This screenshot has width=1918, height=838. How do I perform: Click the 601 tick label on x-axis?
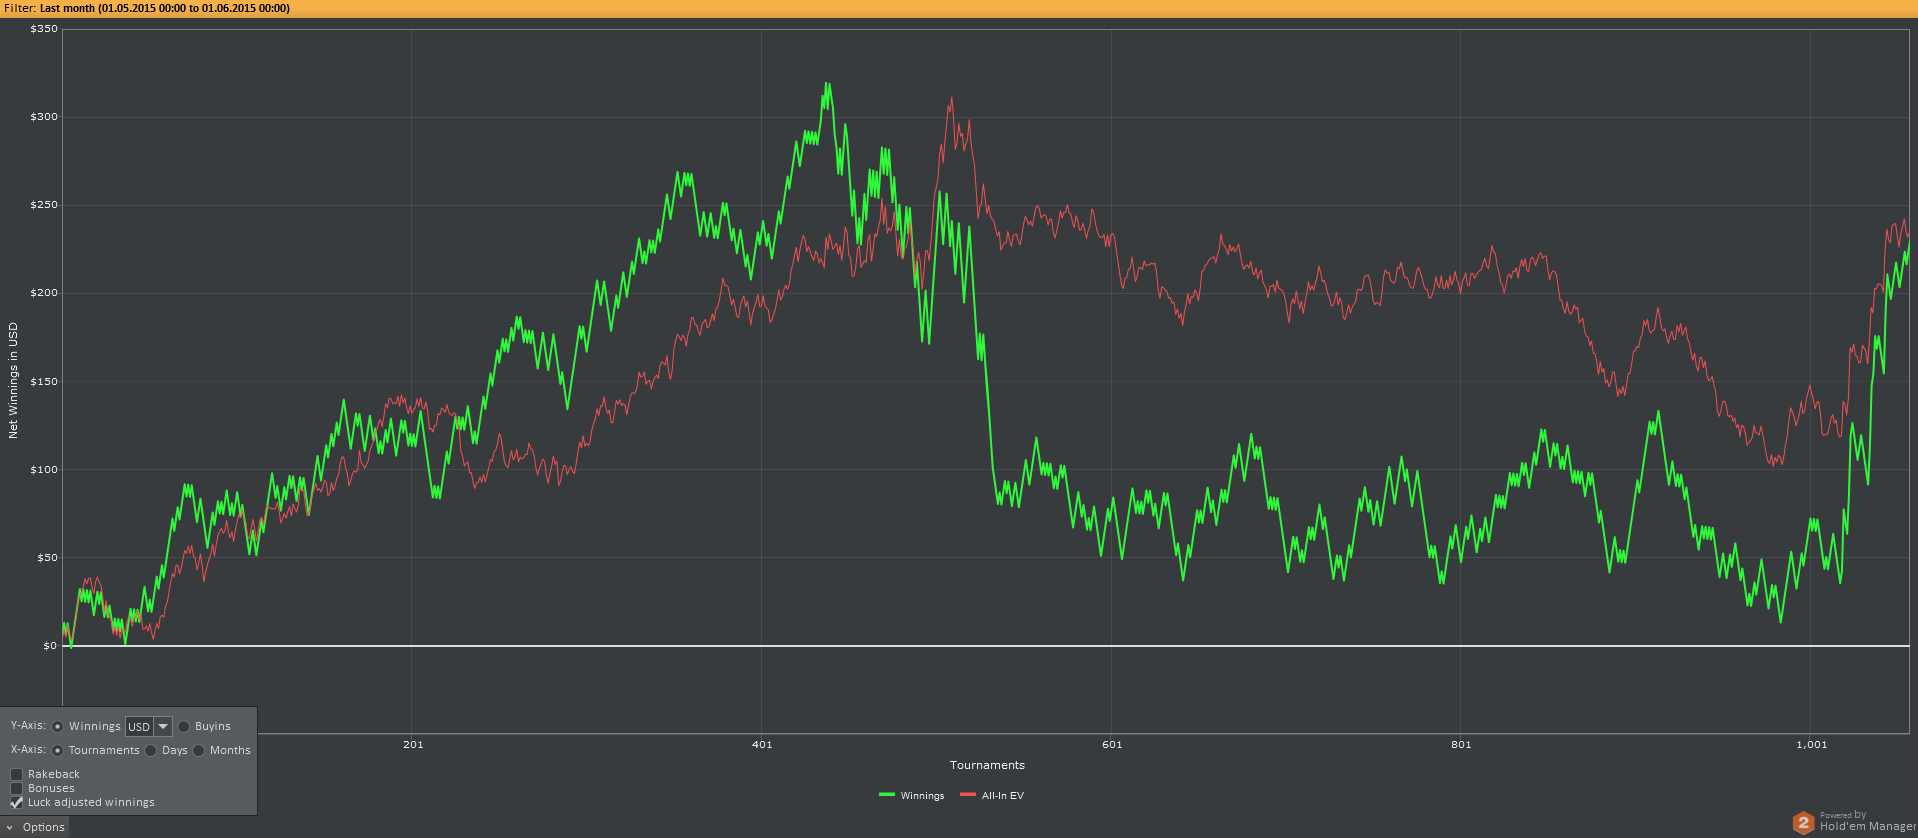(x=1112, y=744)
